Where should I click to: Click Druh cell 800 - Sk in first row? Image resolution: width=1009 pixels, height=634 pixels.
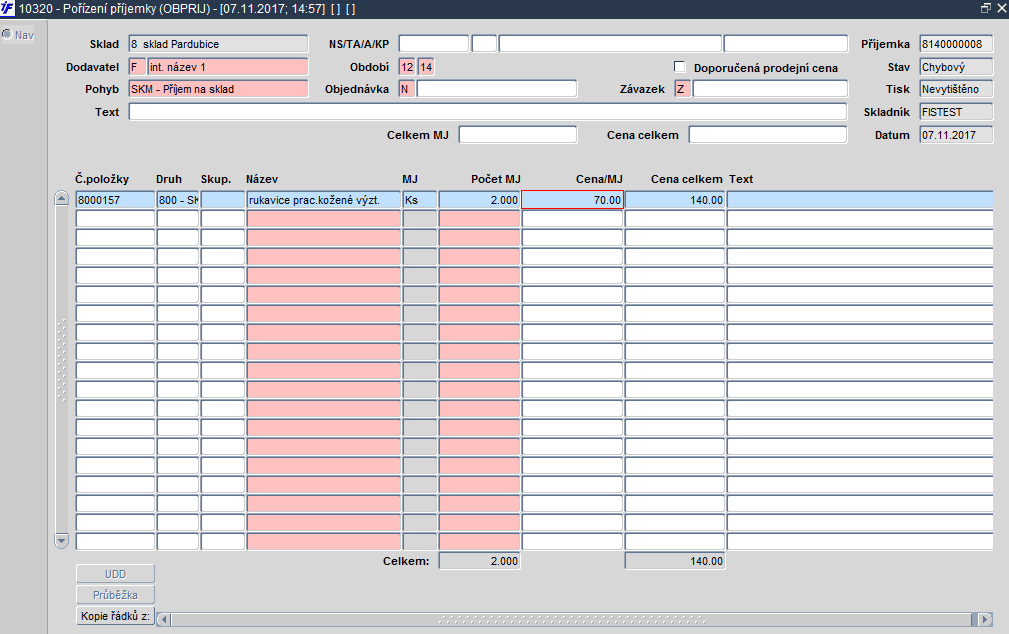click(178, 200)
